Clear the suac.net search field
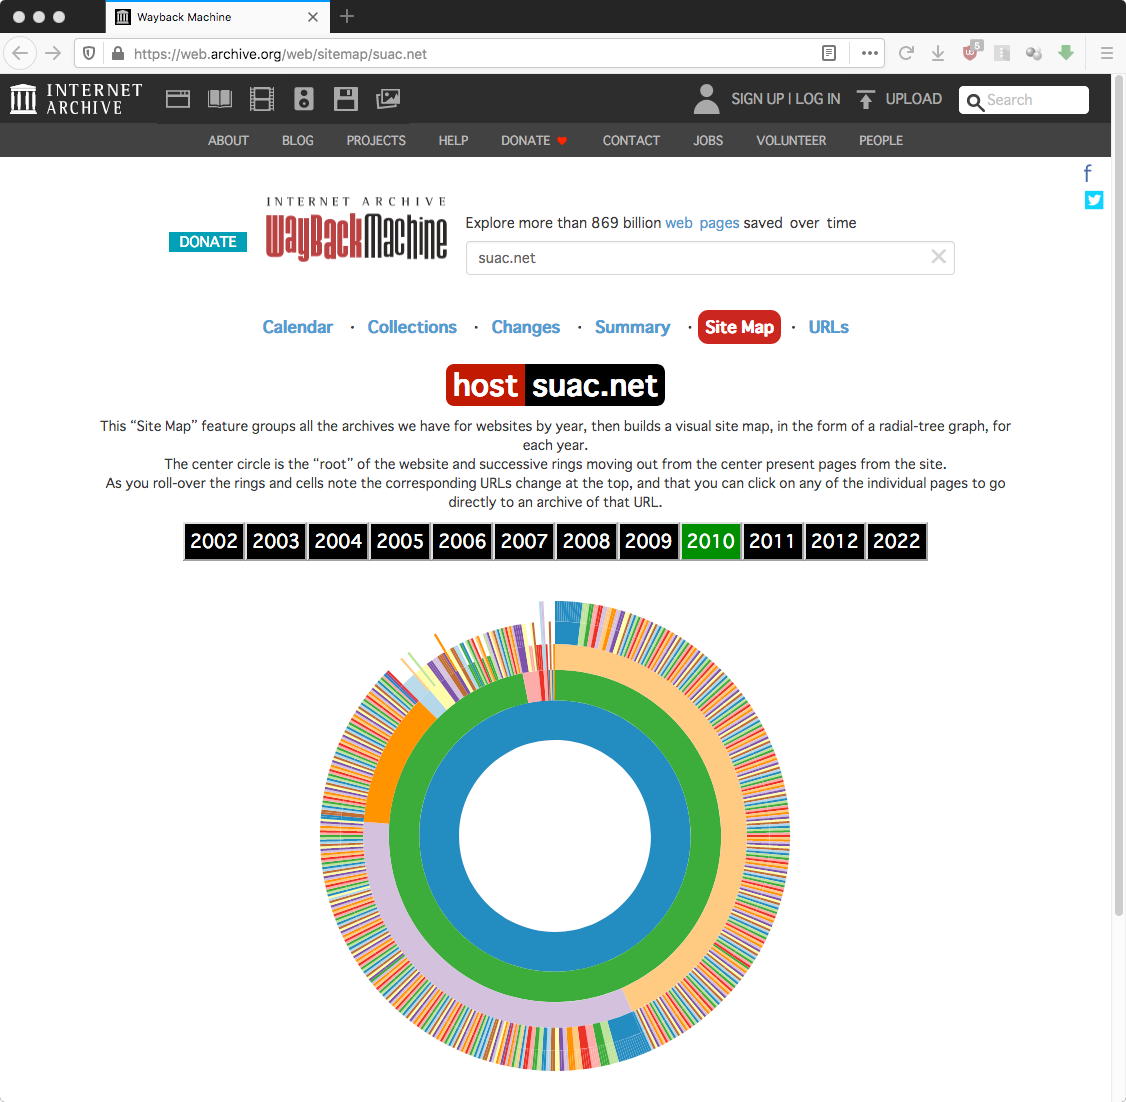Viewport: 1126px width, 1102px height. [x=938, y=256]
